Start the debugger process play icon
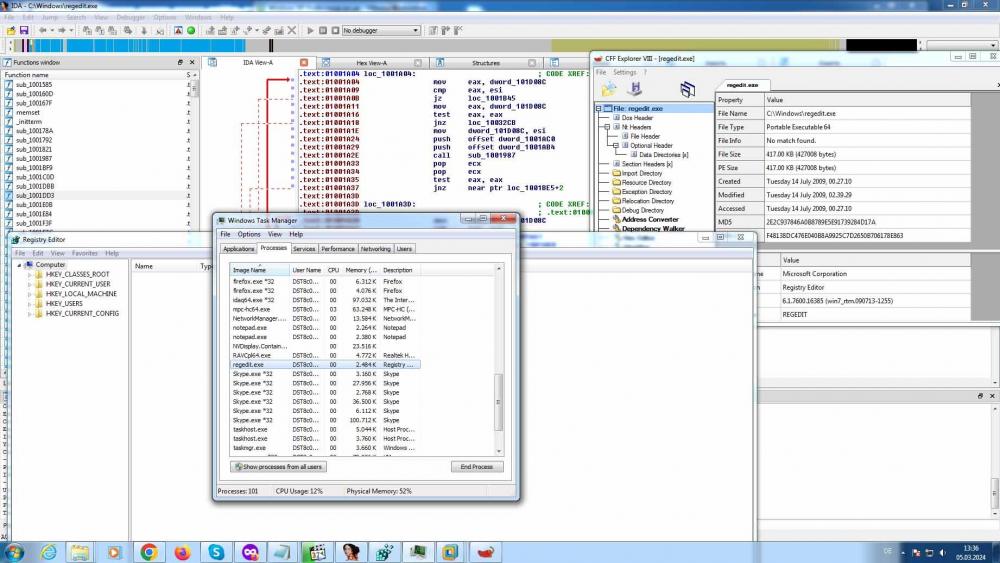1000x563 pixels. pos(310,31)
